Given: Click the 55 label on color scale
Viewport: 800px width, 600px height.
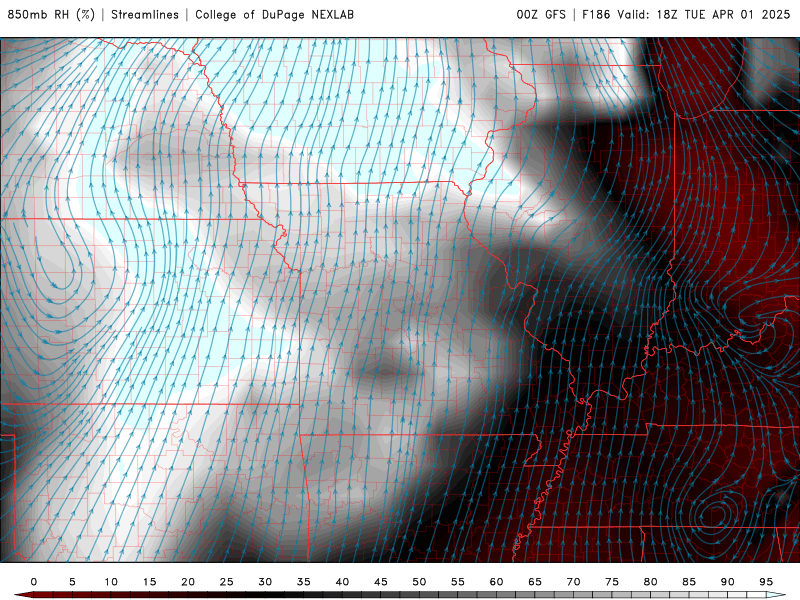Looking at the screenshot, I should [458, 582].
